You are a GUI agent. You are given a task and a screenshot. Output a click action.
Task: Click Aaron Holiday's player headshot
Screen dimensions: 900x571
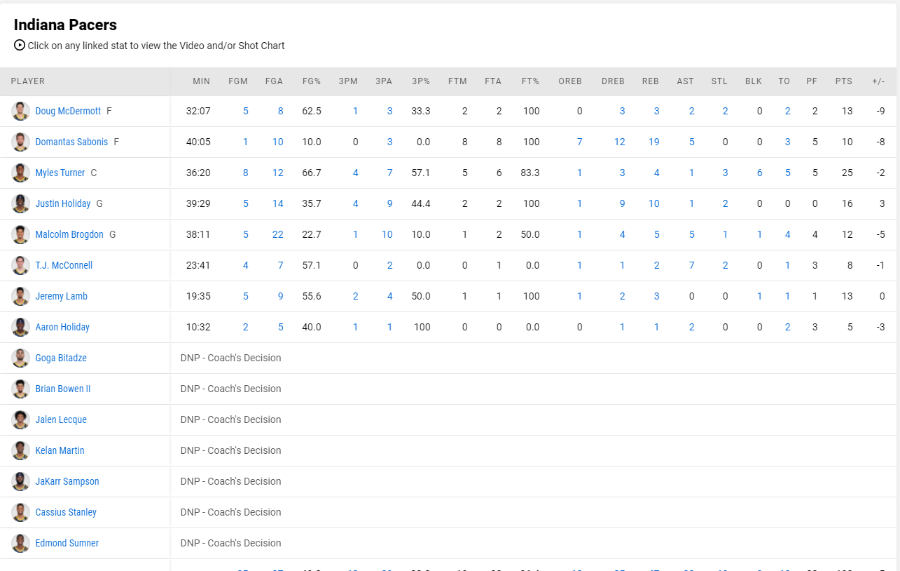(21, 327)
